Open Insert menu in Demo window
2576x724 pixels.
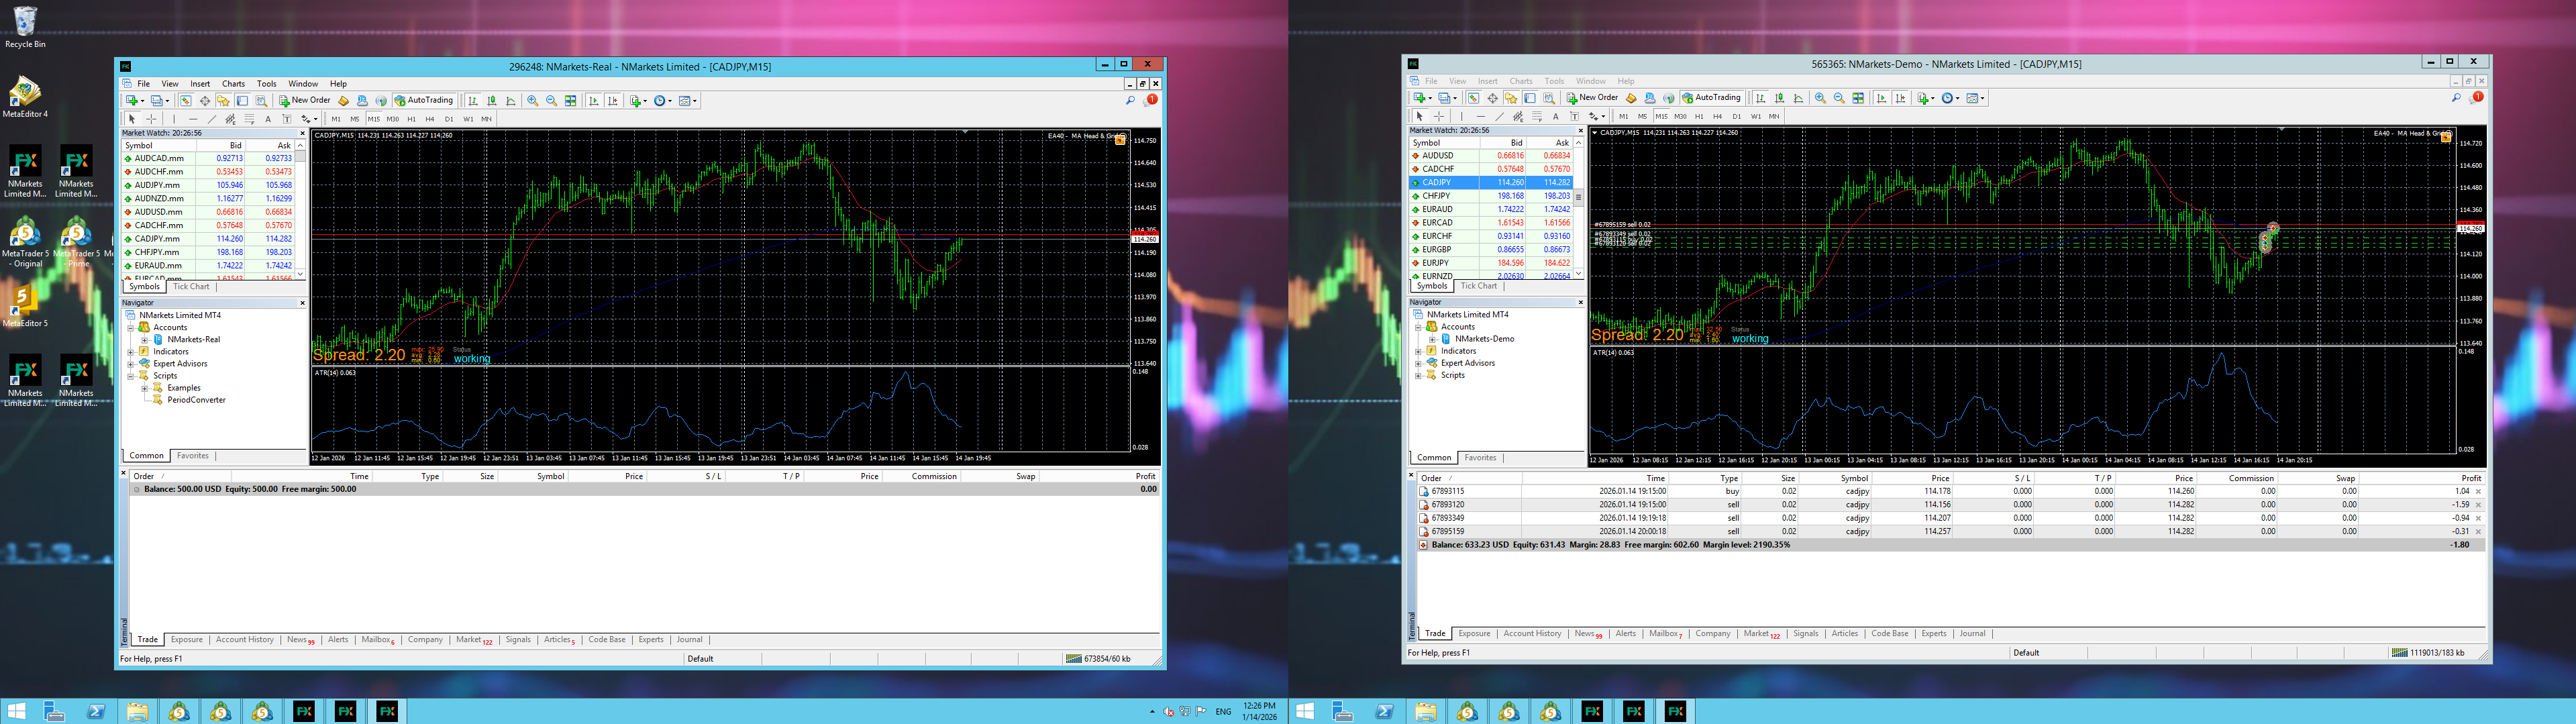(x=1488, y=81)
